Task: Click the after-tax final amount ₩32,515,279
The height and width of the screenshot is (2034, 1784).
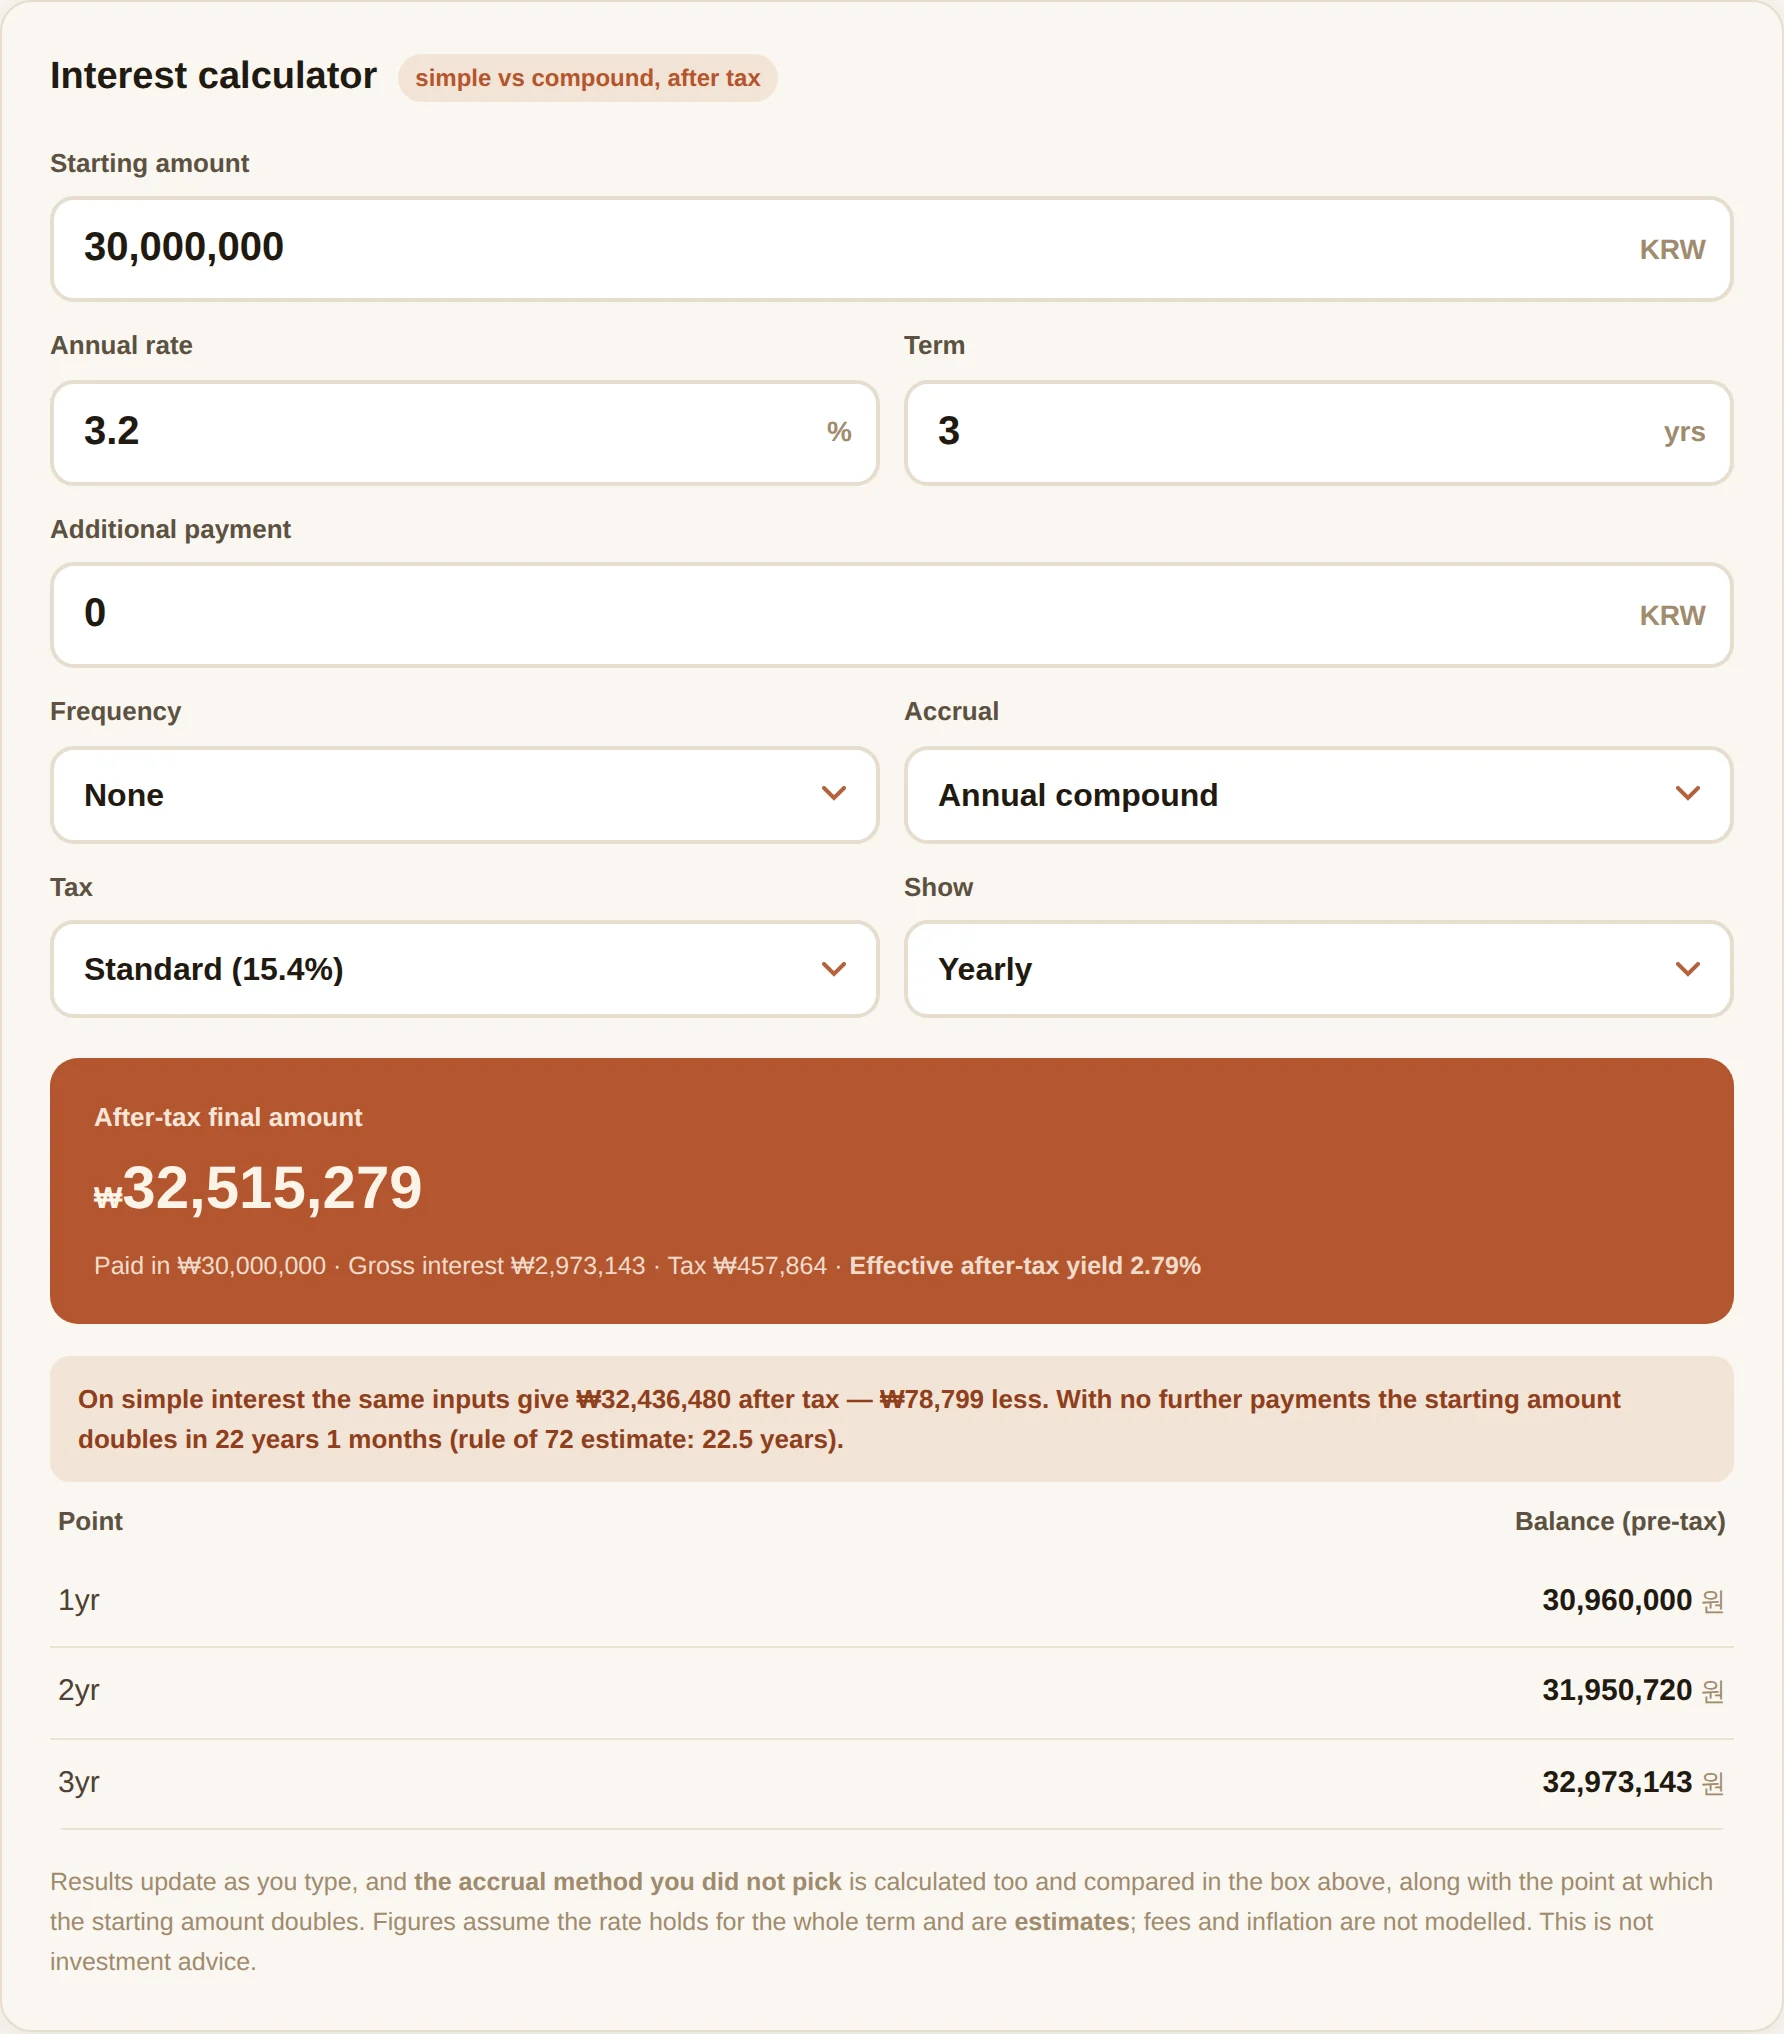Action: 258,1188
